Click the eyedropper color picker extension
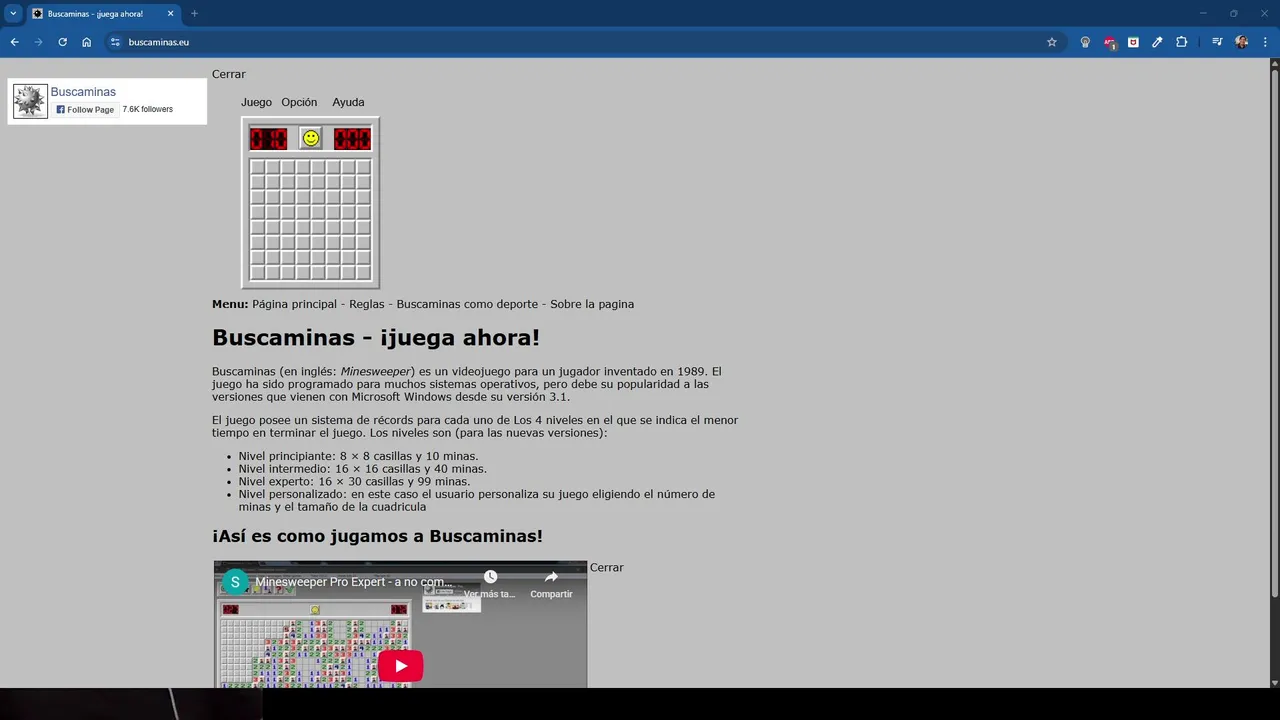The width and height of the screenshot is (1280, 720). 1157,42
